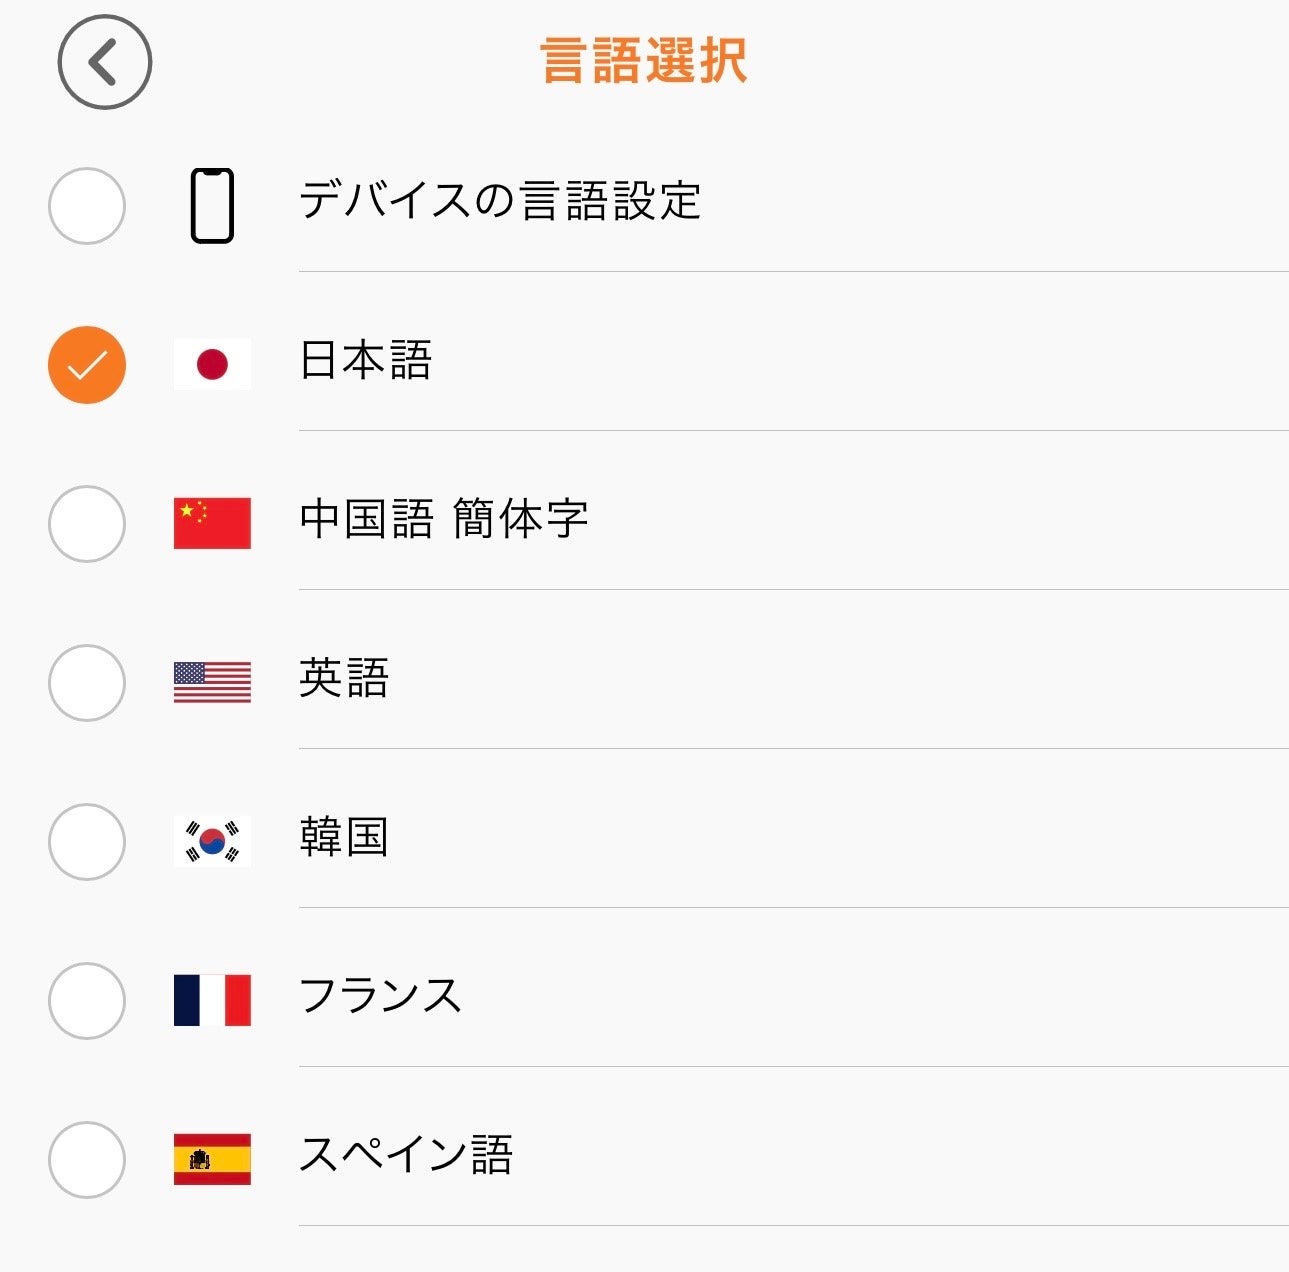
Task: Click the smartphone device icon
Action: [212, 206]
